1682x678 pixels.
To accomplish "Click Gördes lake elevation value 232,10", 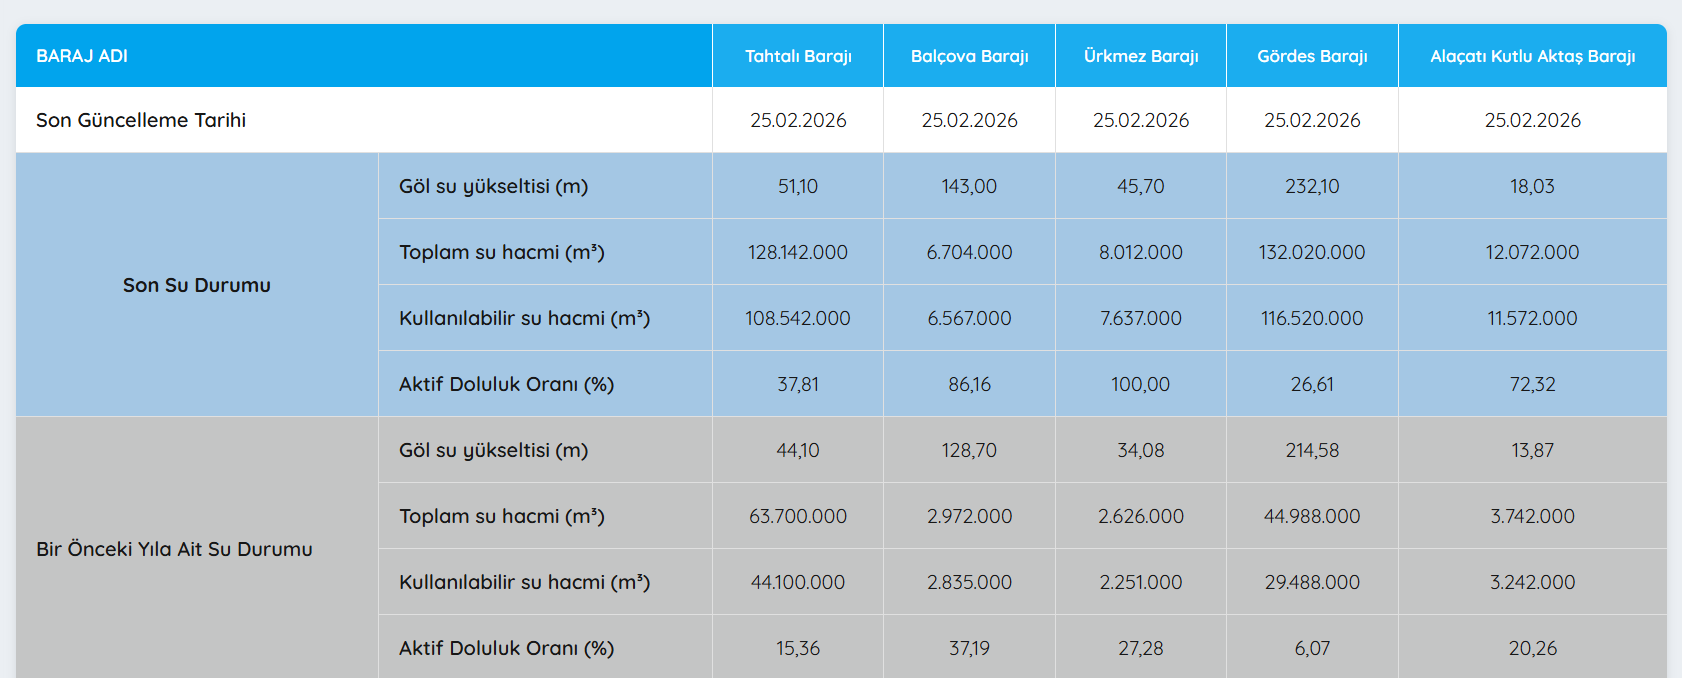I will (1312, 186).
